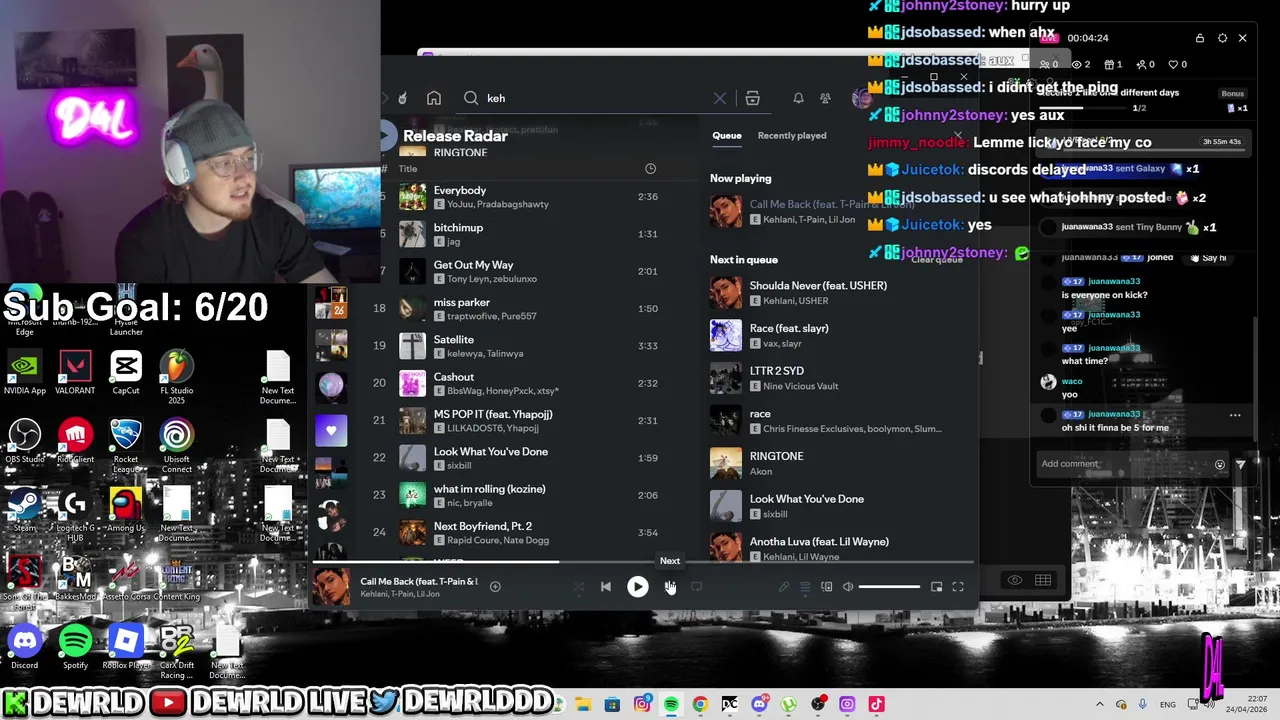Click the song progress bar
1280x720 pixels.
(x=642, y=562)
